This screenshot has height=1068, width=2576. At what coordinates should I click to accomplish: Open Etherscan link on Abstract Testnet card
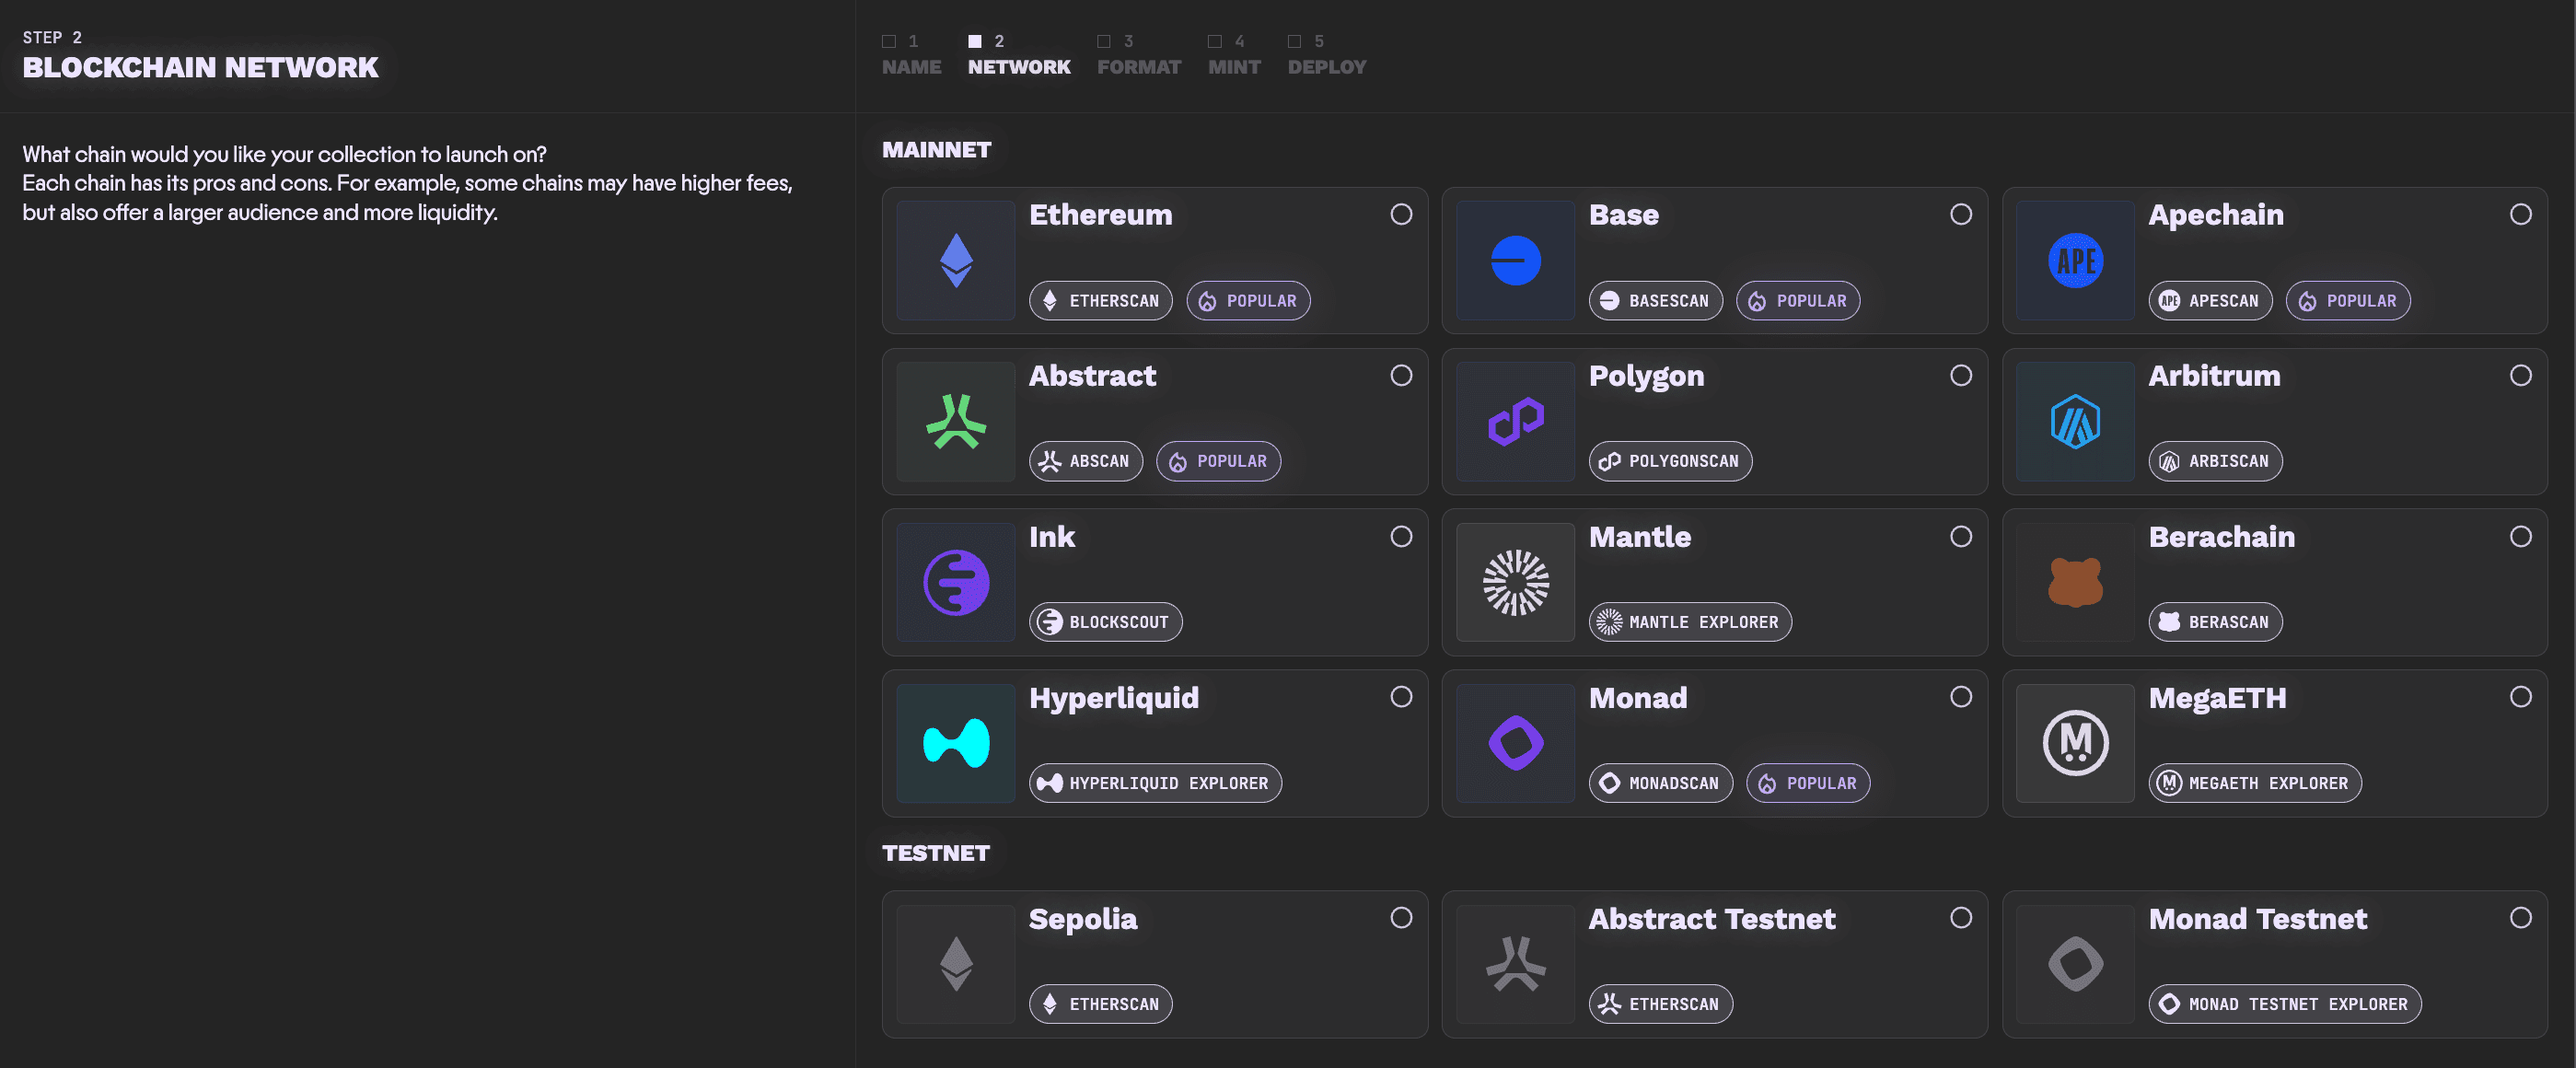(x=1660, y=1005)
